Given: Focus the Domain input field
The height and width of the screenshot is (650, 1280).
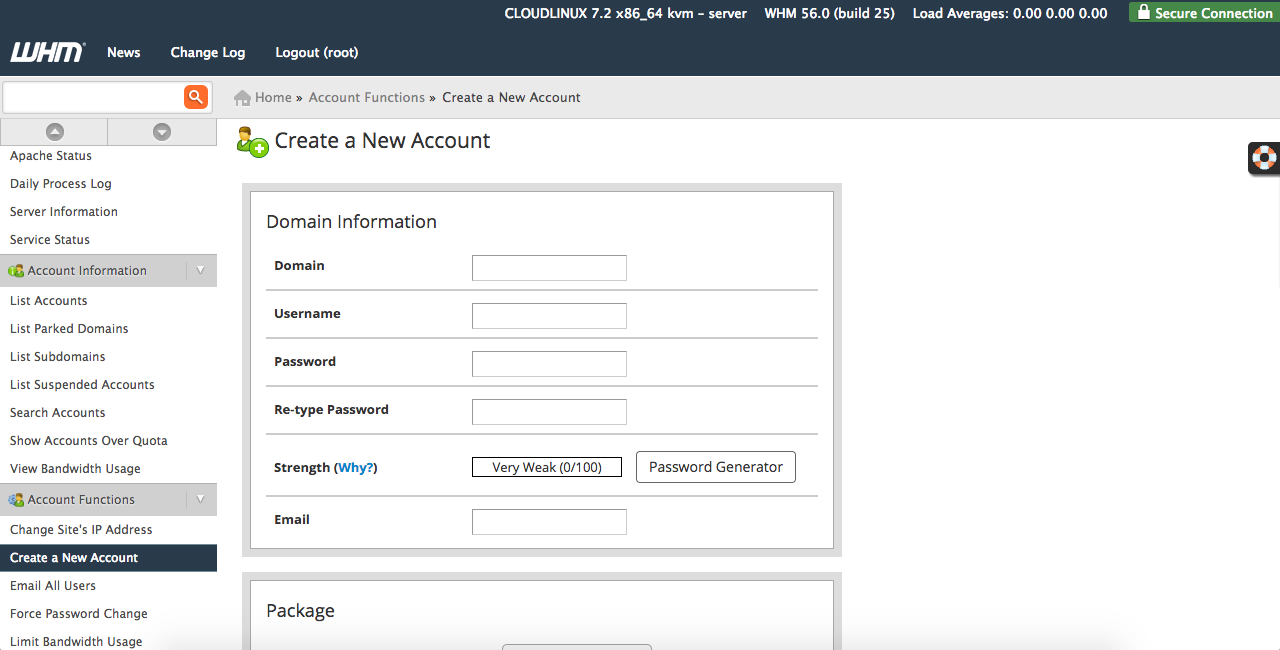Looking at the screenshot, I should [549, 268].
